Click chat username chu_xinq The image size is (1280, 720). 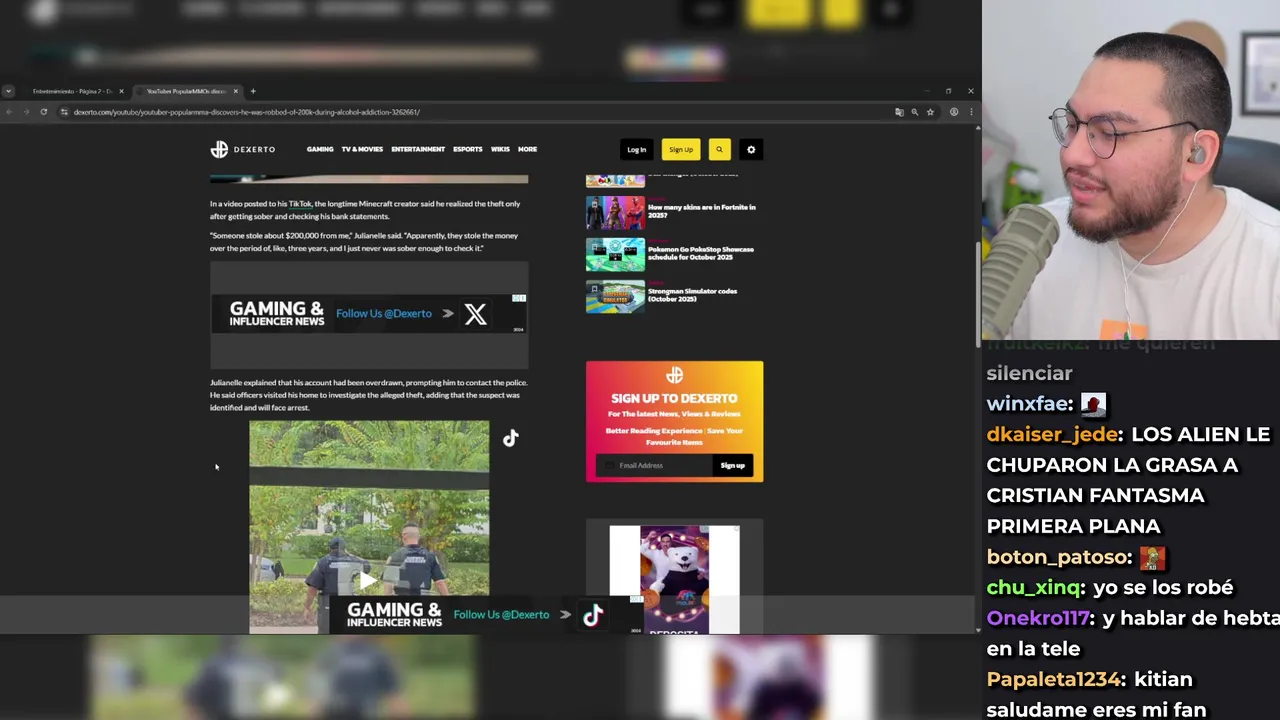tap(1034, 588)
